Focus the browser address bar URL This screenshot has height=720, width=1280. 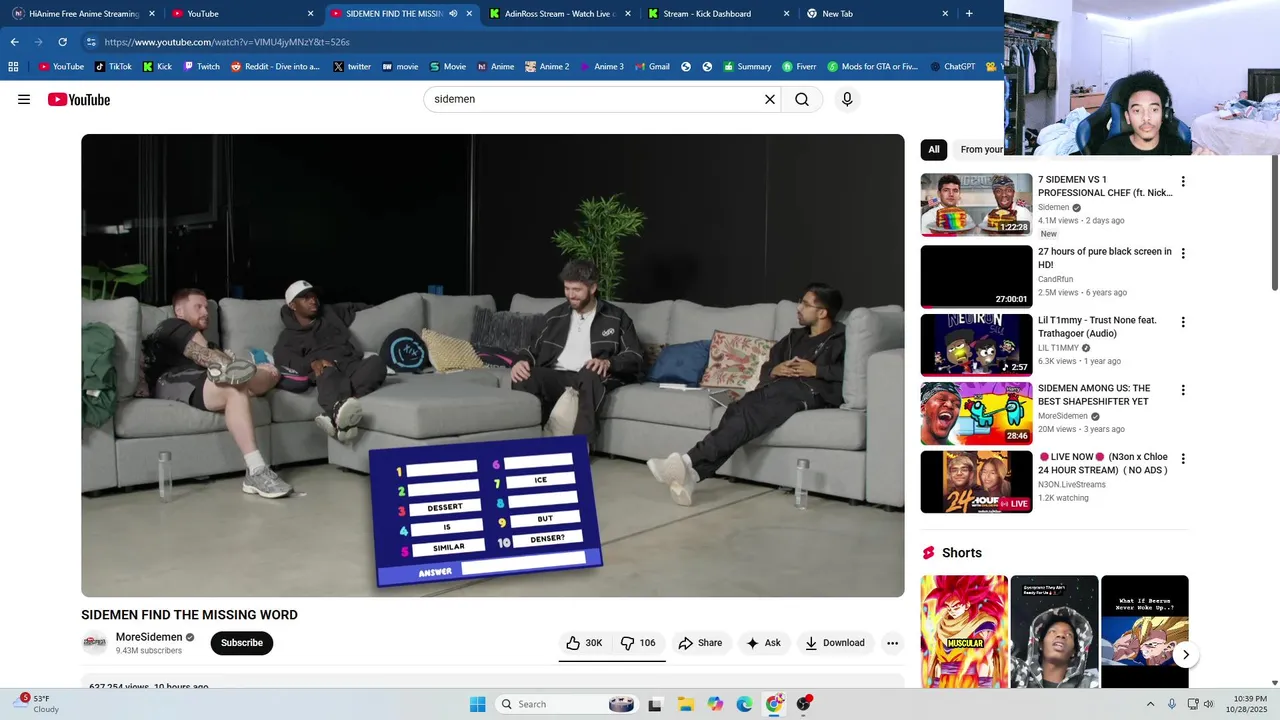tap(227, 42)
